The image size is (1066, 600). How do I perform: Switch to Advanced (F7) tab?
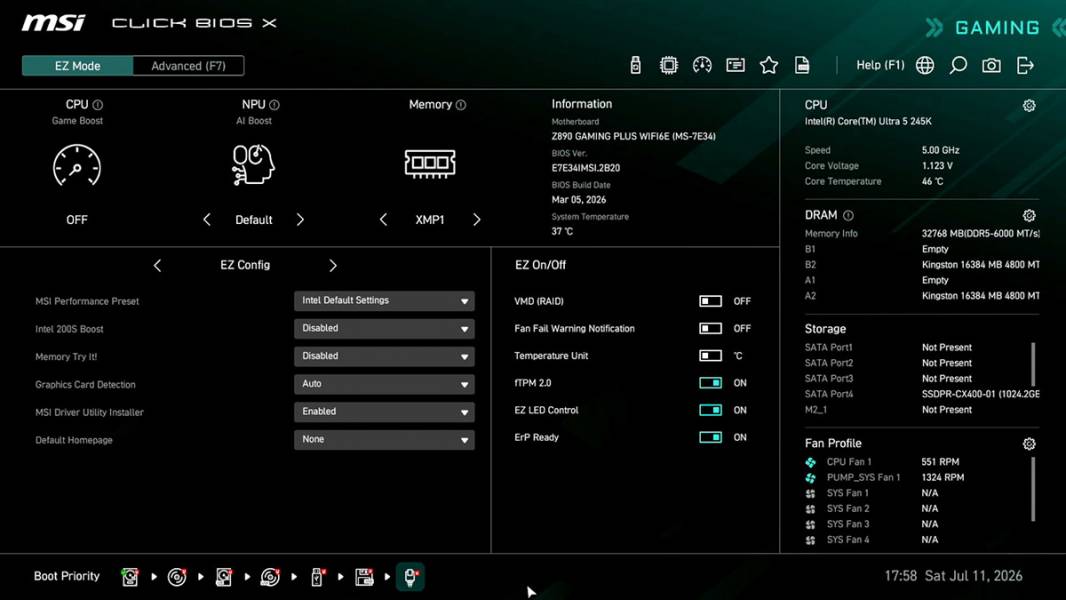tap(188, 66)
